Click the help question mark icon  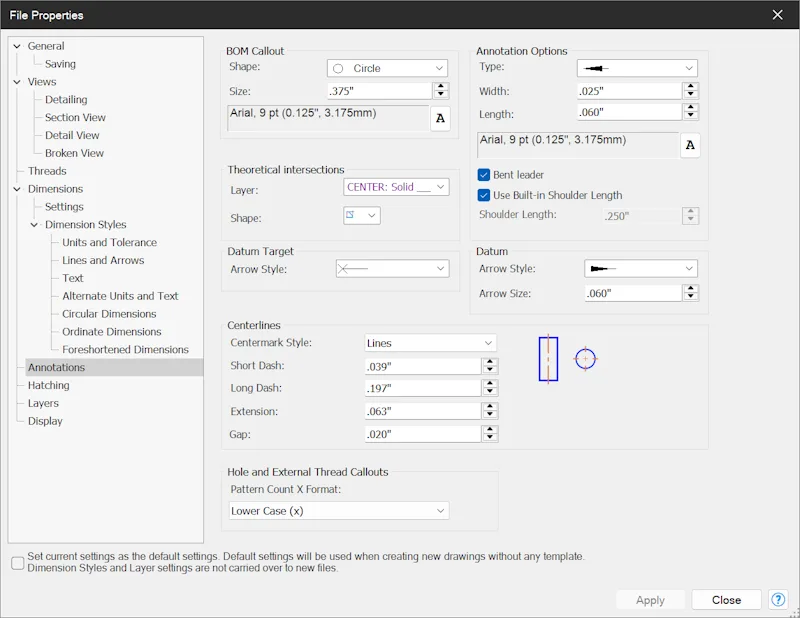(778, 600)
